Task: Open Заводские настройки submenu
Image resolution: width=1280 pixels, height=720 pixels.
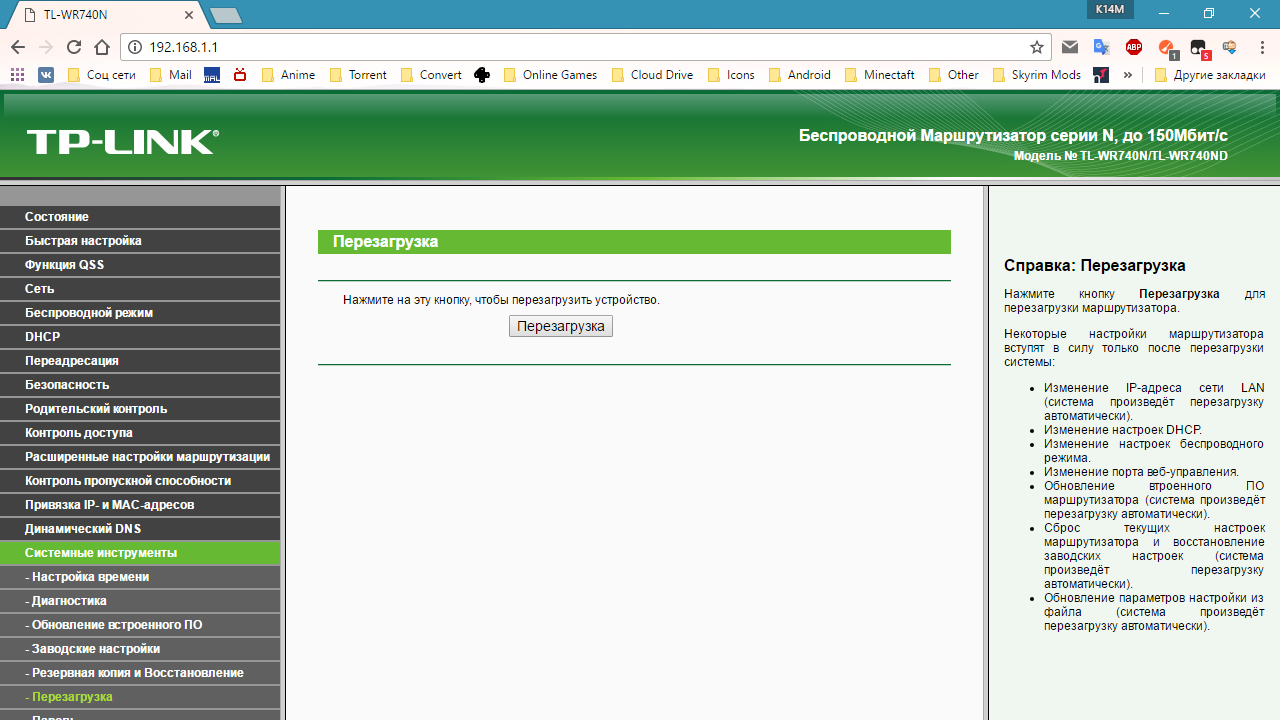Action: pos(140,649)
